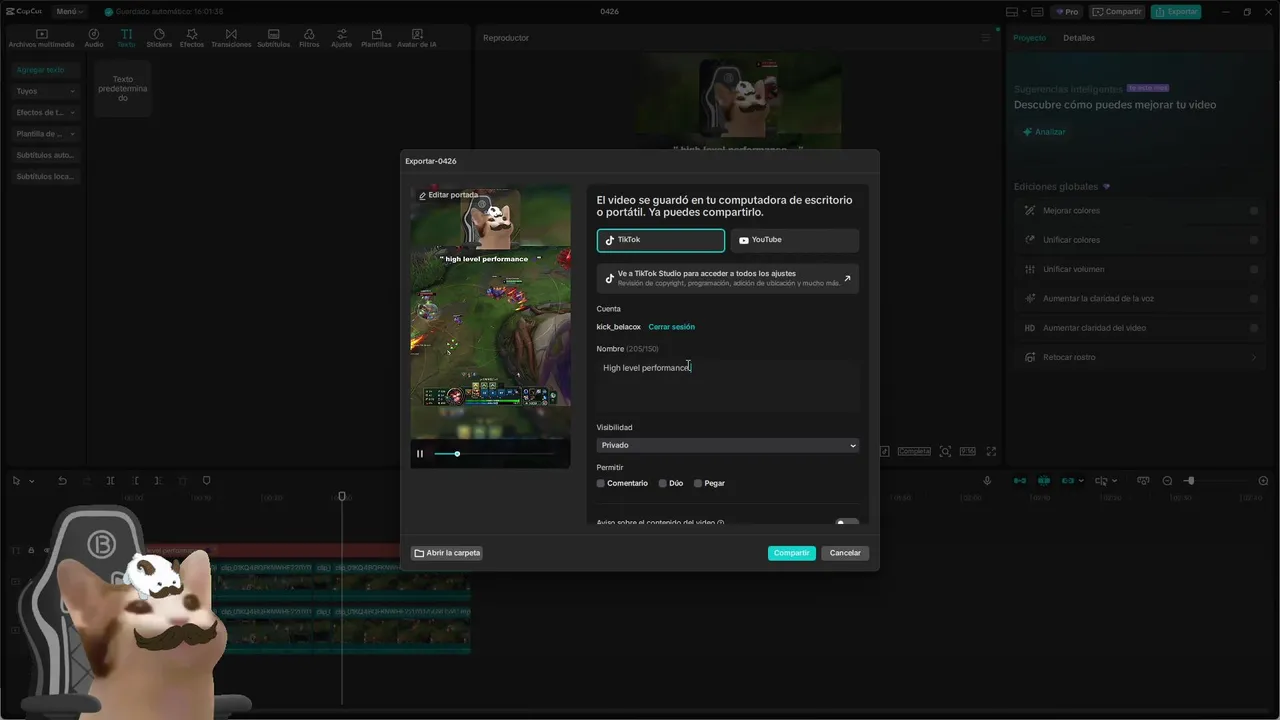Select Subtítulos automáticos in sidebar
The height and width of the screenshot is (720, 1280).
46,155
